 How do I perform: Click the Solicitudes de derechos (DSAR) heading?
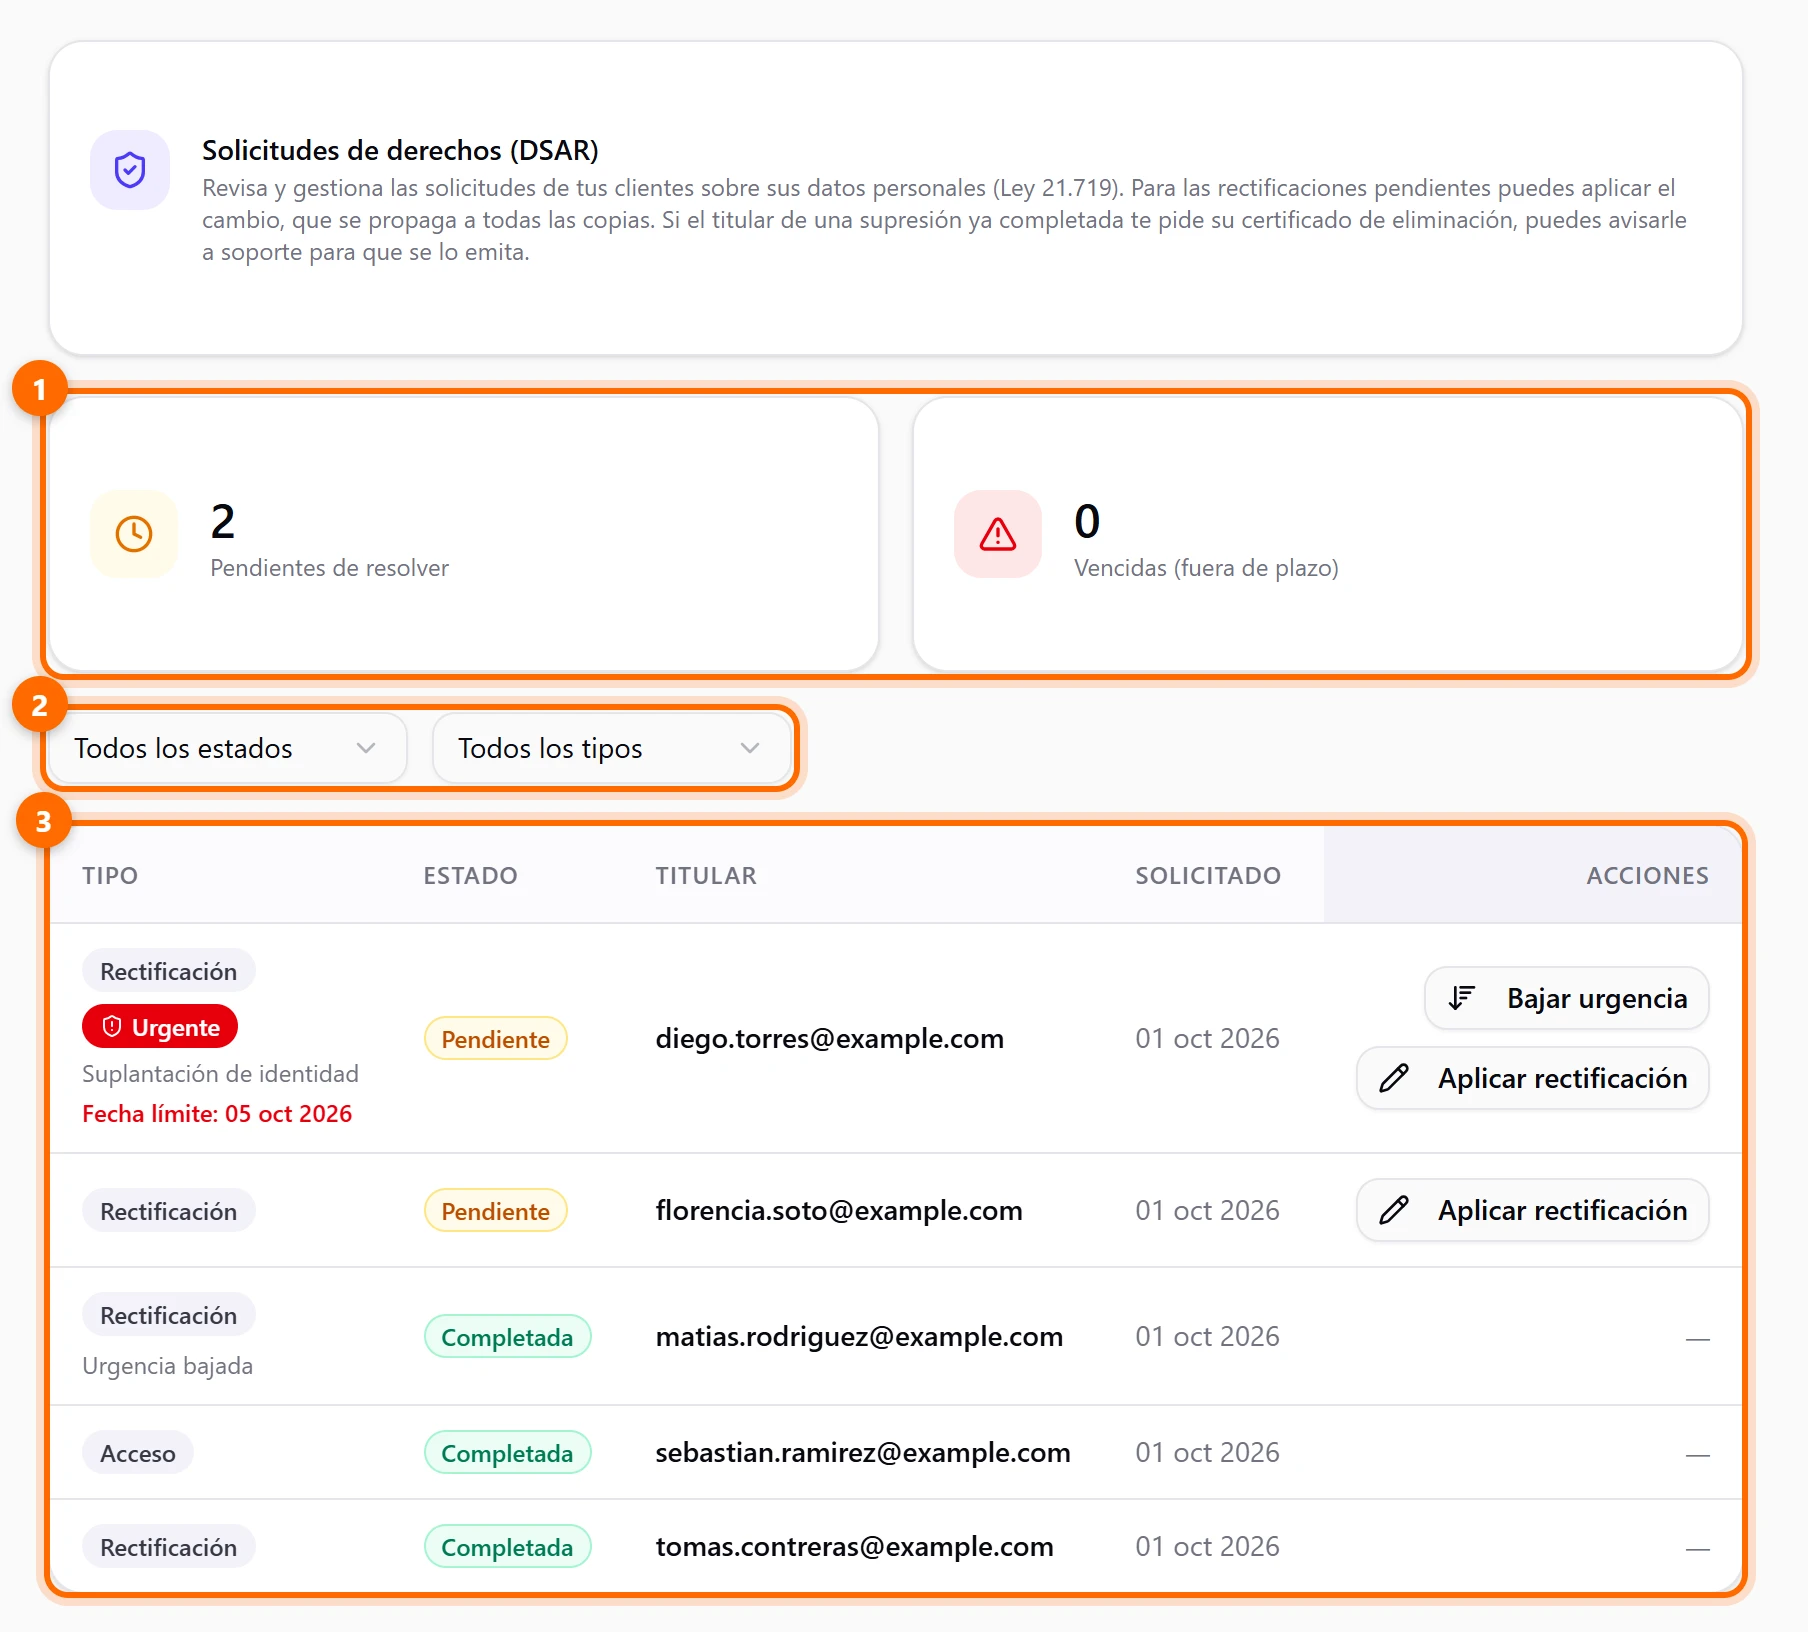400,150
